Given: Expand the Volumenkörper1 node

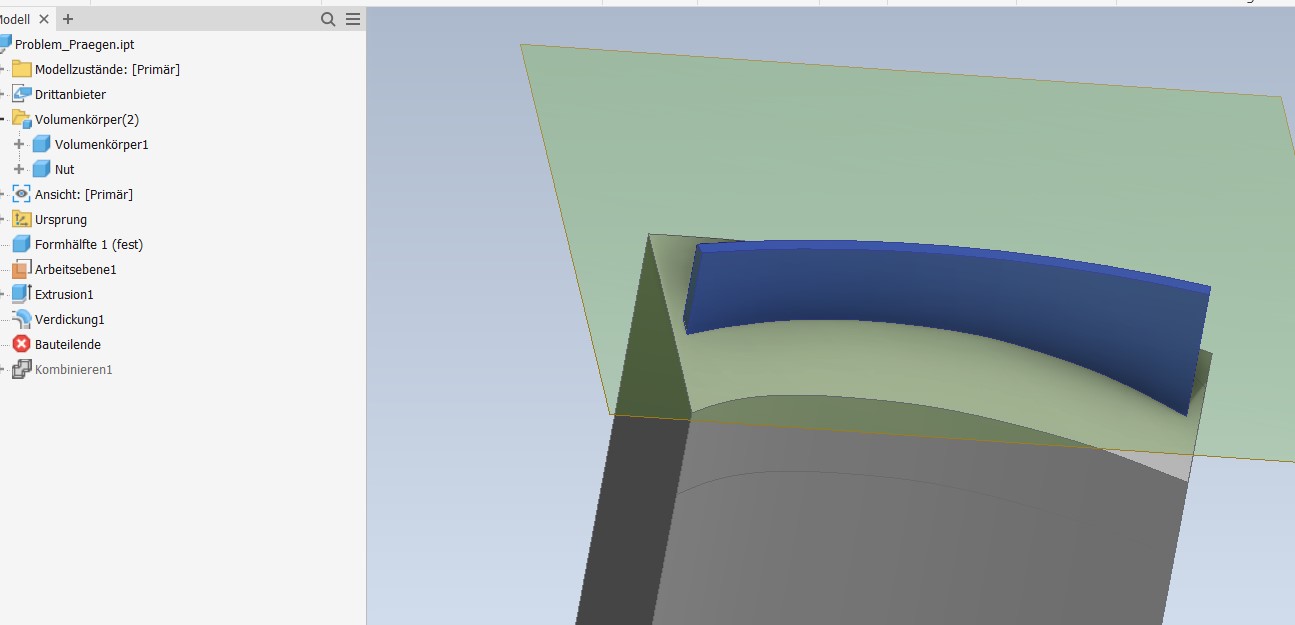Looking at the screenshot, I should click(18, 144).
